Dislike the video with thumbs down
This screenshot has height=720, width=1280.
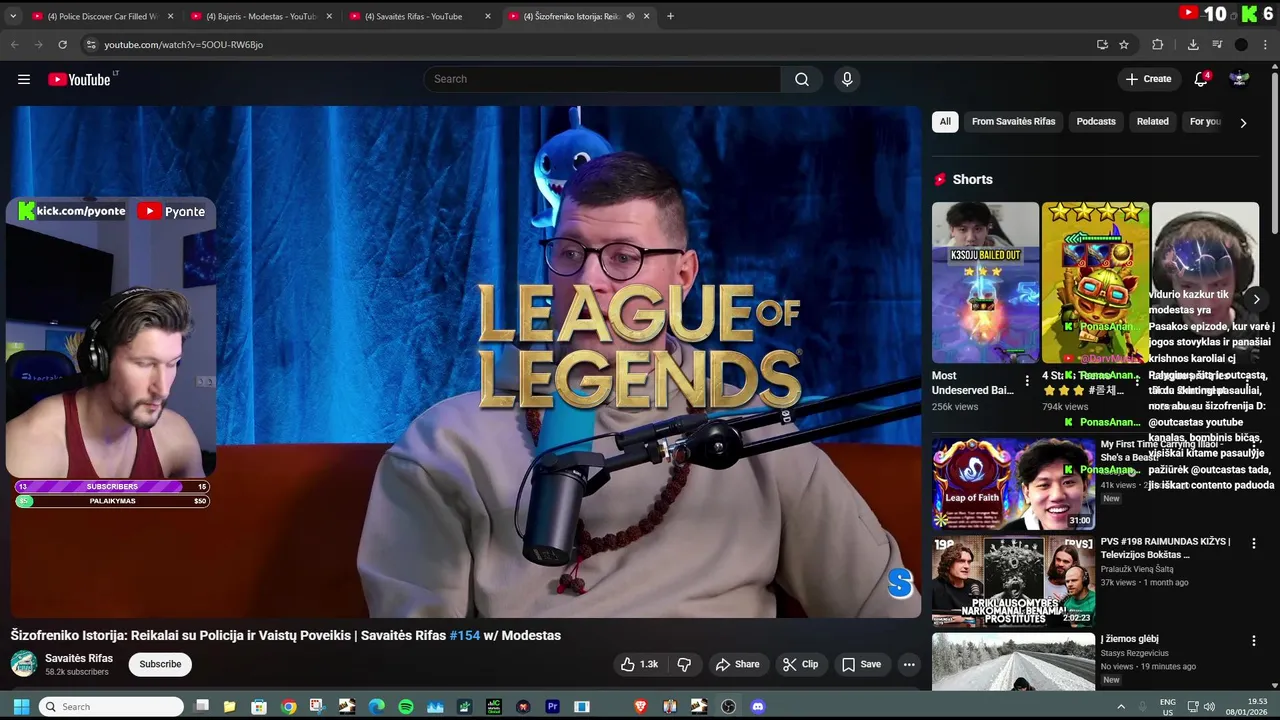(685, 664)
